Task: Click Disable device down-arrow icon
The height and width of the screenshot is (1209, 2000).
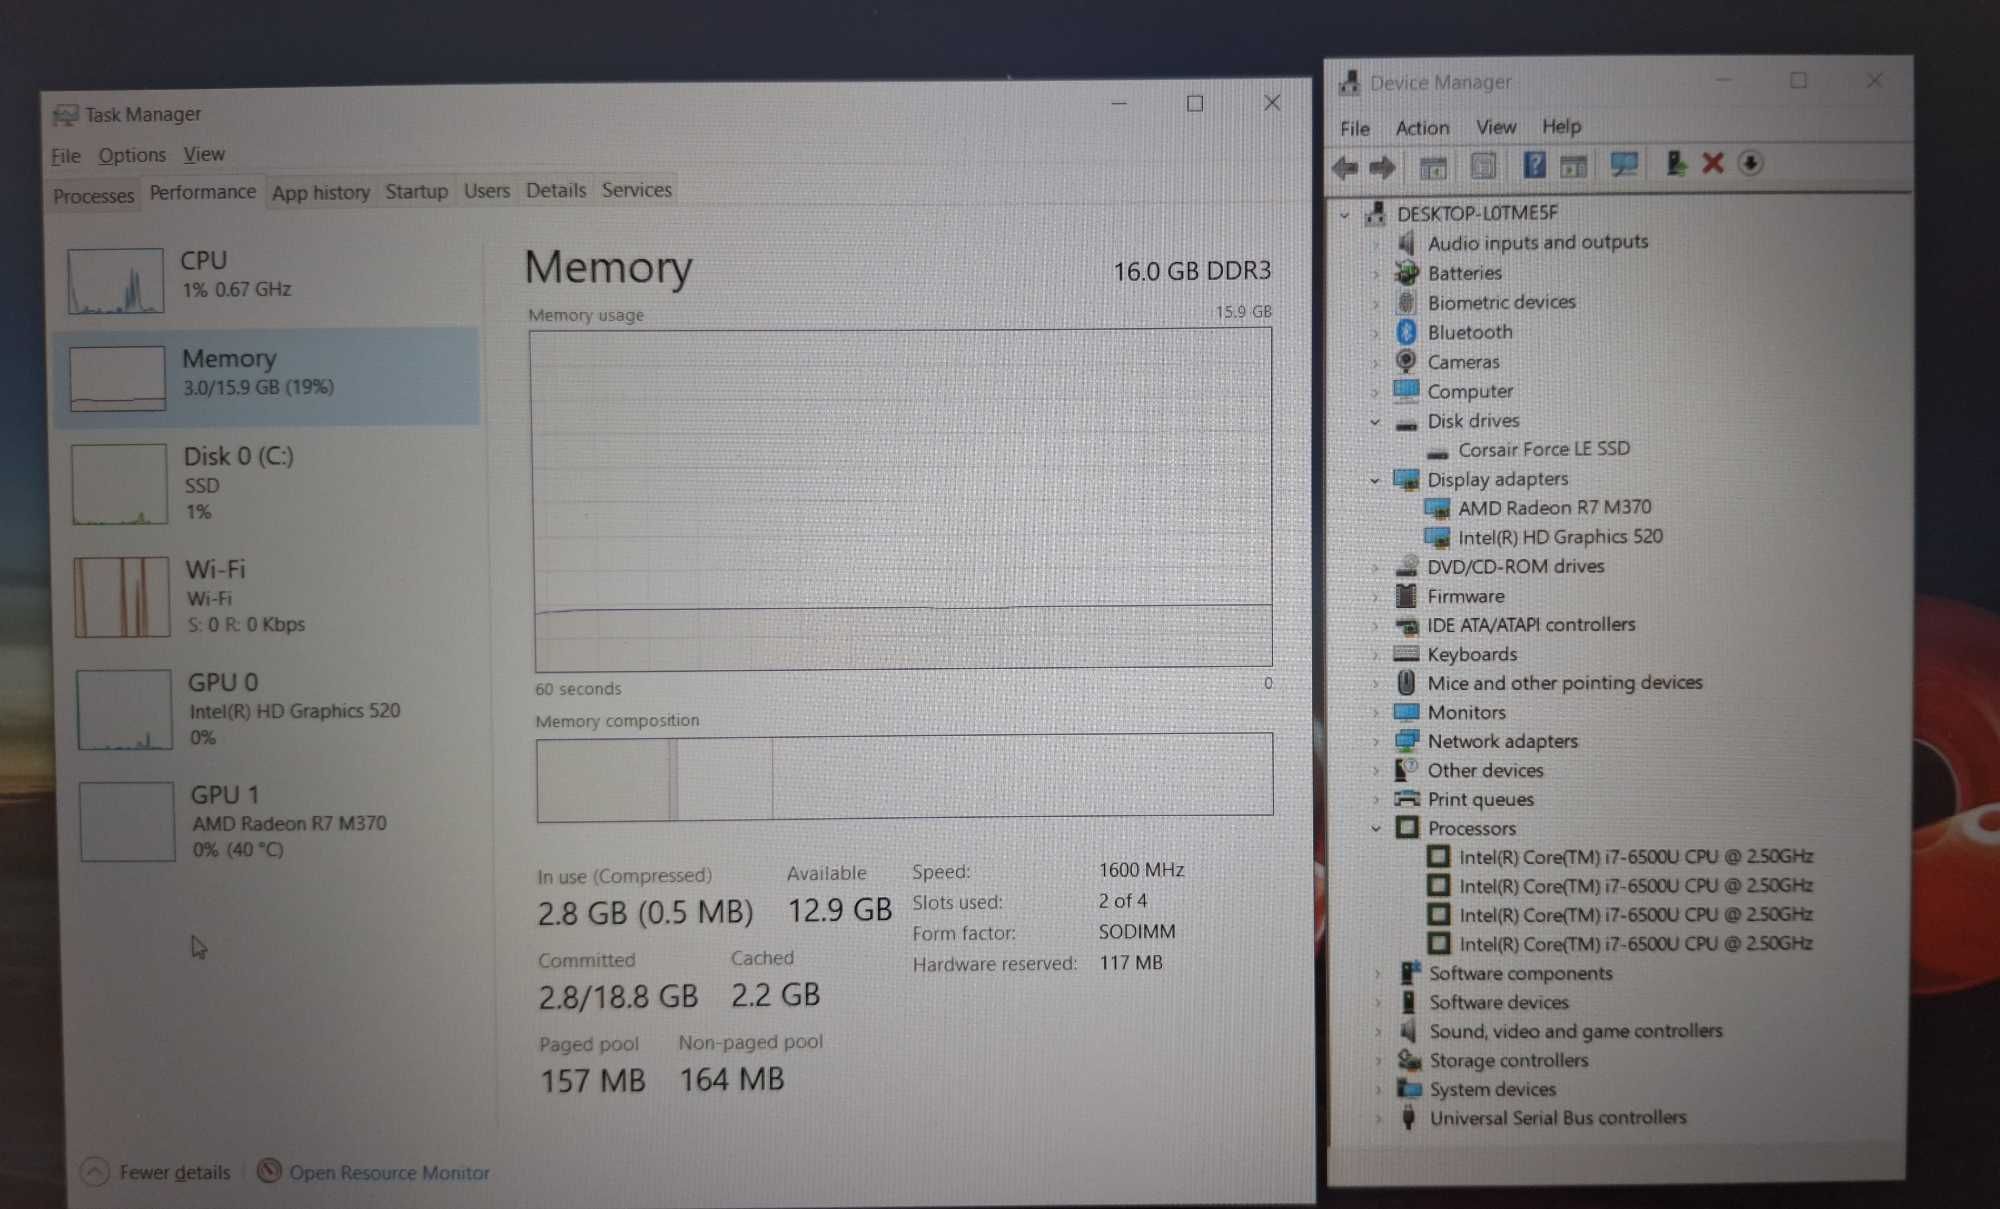Action: pyautogui.click(x=1750, y=162)
